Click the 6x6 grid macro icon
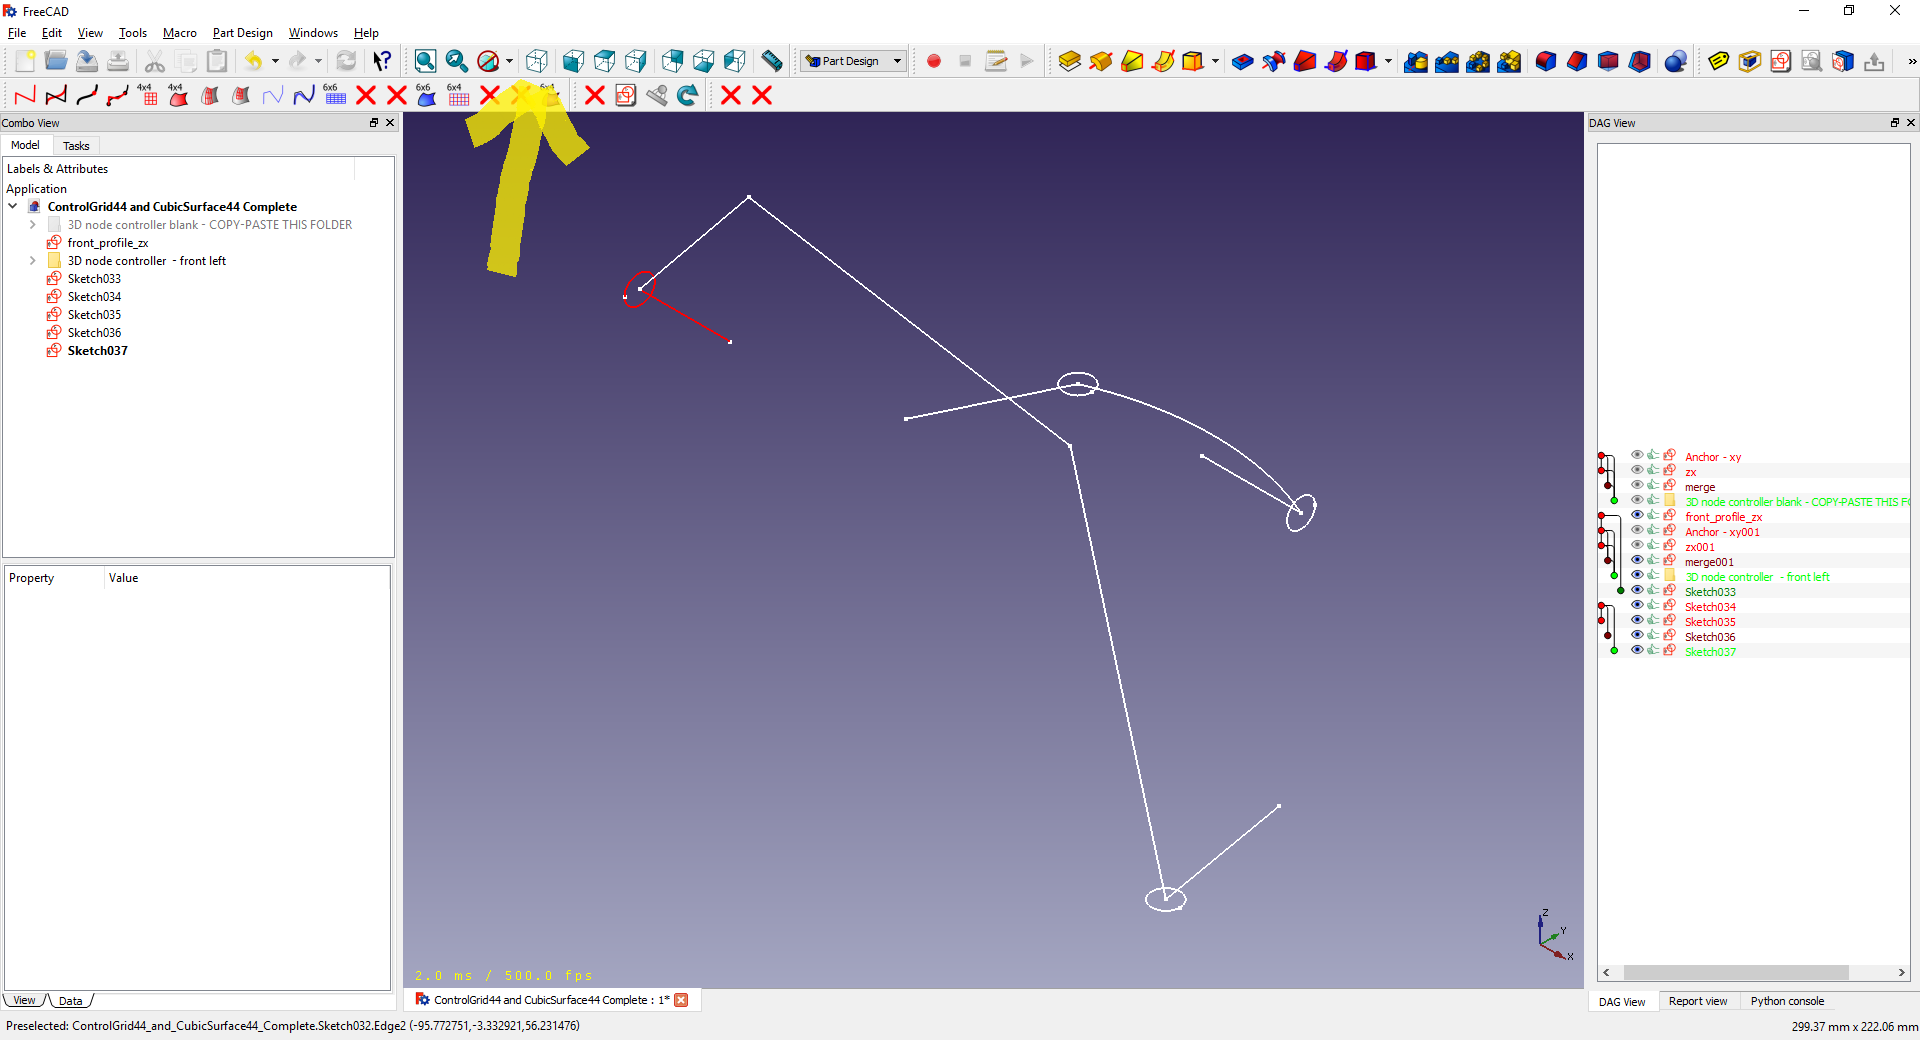Image resolution: width=1920 pixels, height=1040 pixels. 334,95
